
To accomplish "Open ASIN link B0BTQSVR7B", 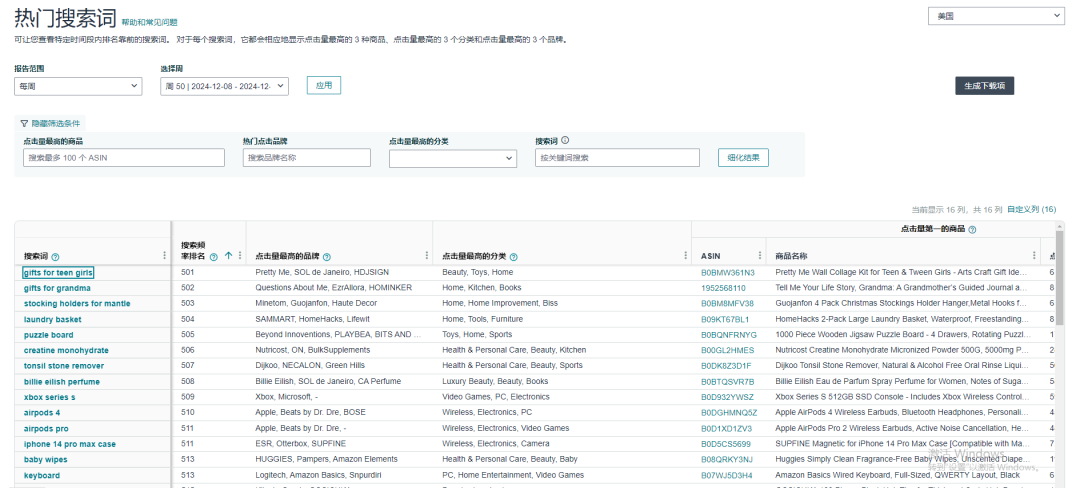I will coord(728,382).
